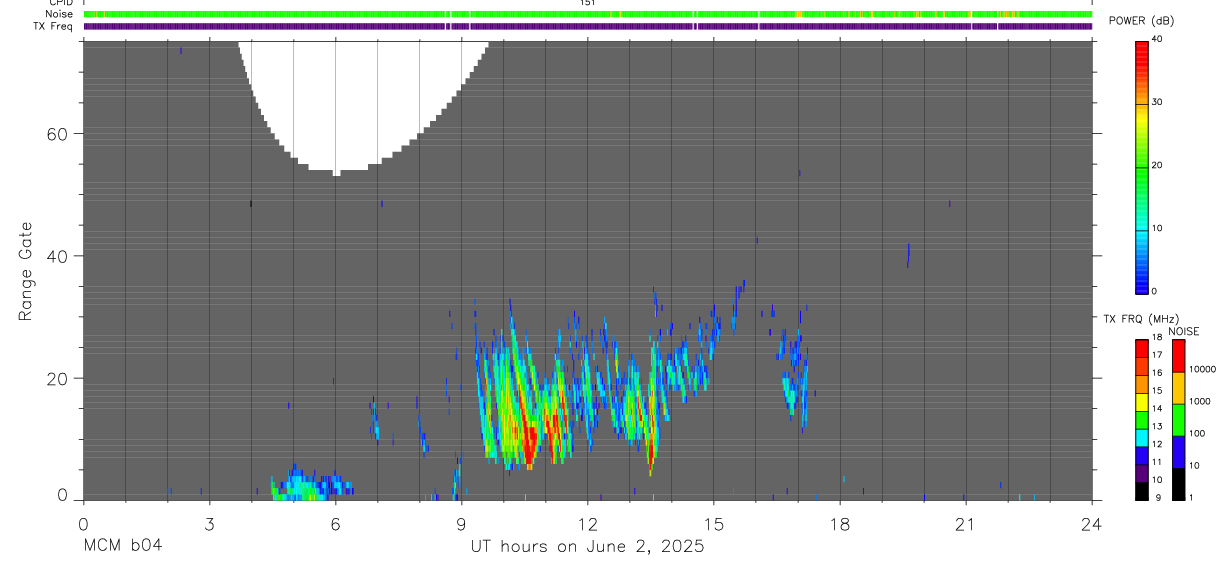Choose the 14 MHz legend label

pyautogui.click(x=1157, y=408)
